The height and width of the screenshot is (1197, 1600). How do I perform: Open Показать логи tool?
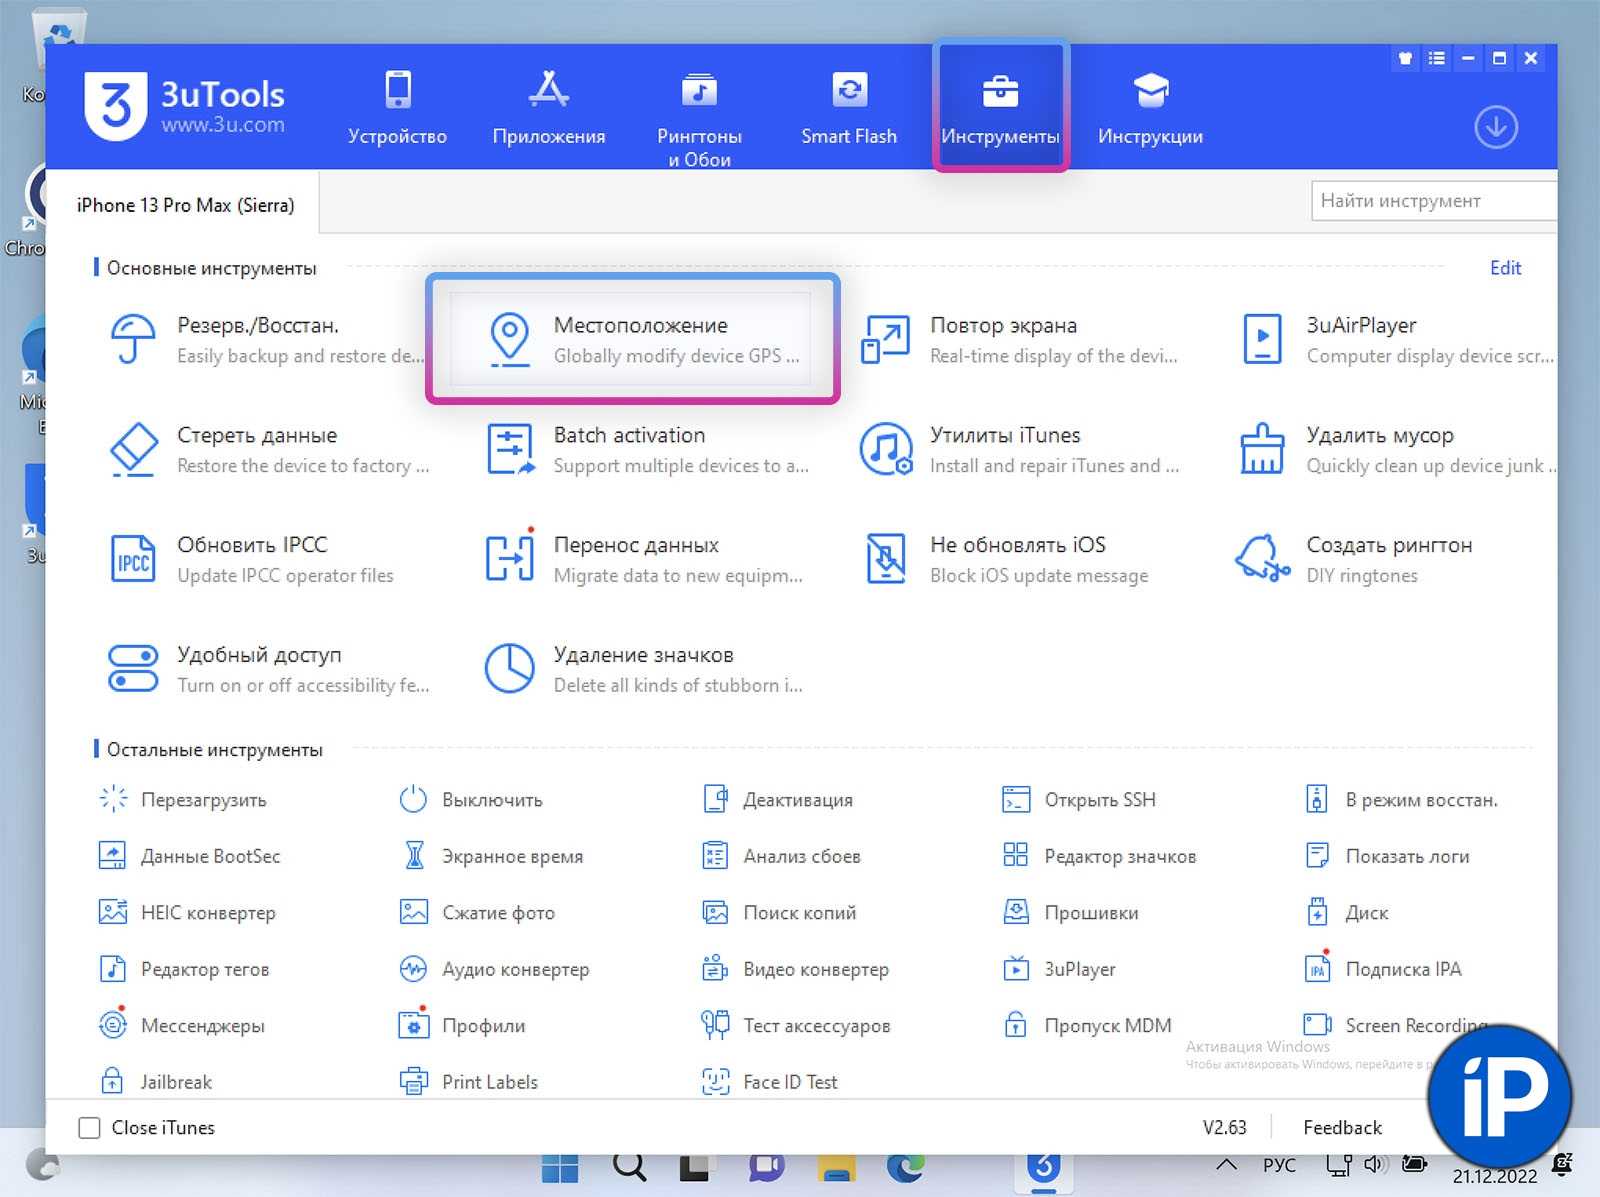[x=1387, y=856]
